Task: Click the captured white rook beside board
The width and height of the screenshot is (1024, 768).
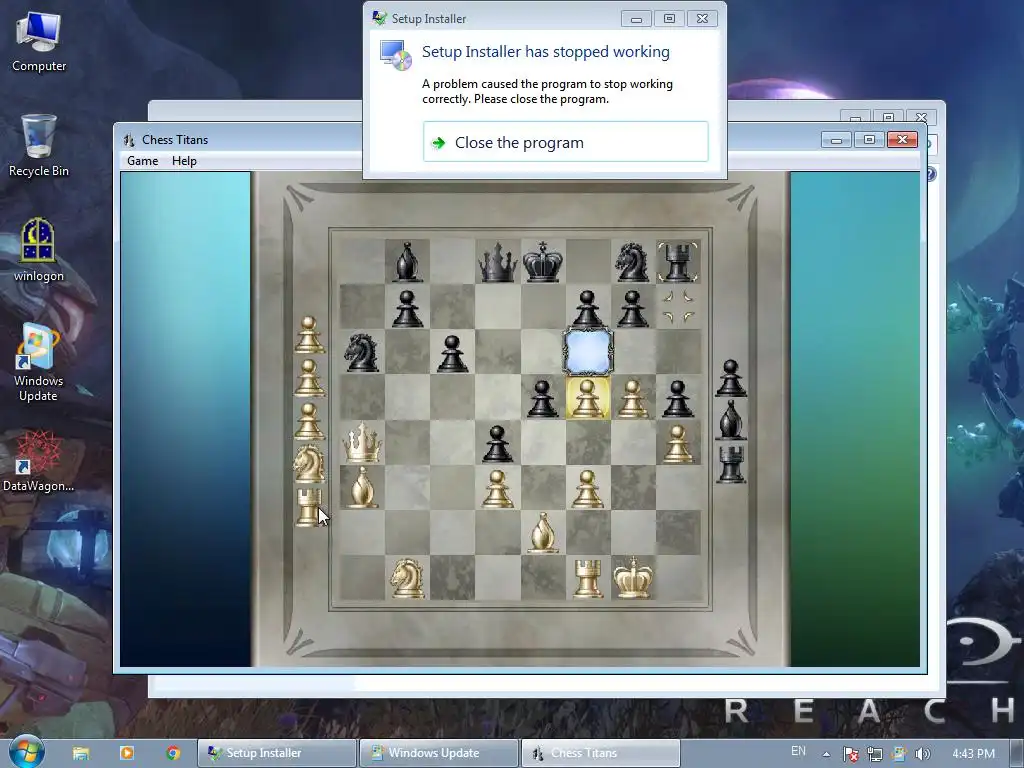Action: coord(308,507)
